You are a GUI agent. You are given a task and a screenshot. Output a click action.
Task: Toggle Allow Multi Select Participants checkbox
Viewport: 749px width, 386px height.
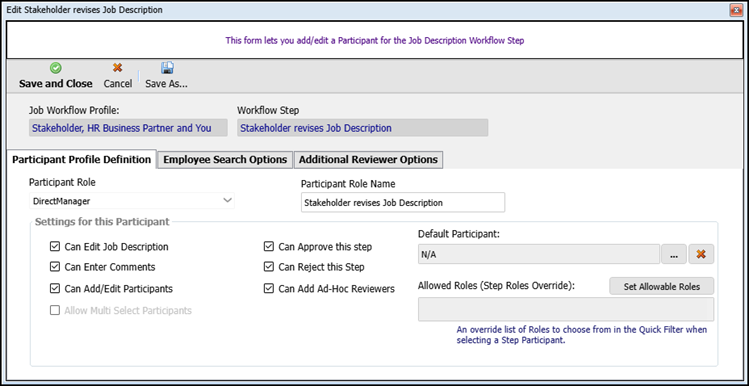(54, 311)
